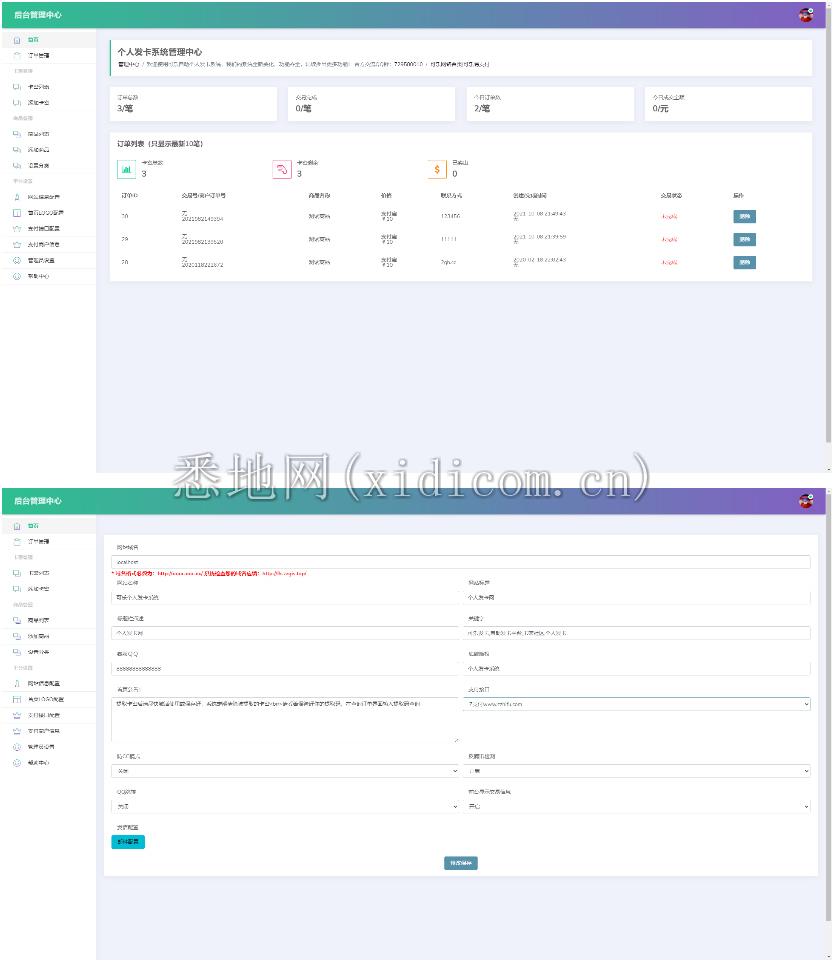Click the blue action button in the last order row
834x969 pixels.
point(744,263)
